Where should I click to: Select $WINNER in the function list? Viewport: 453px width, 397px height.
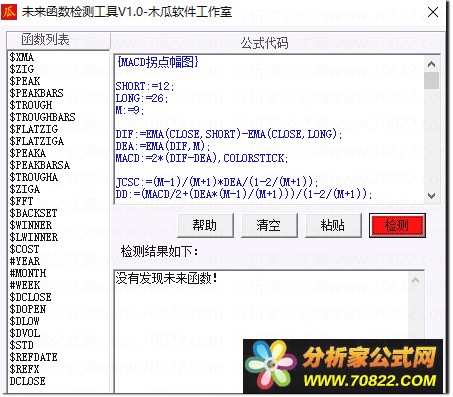(31, 225)
